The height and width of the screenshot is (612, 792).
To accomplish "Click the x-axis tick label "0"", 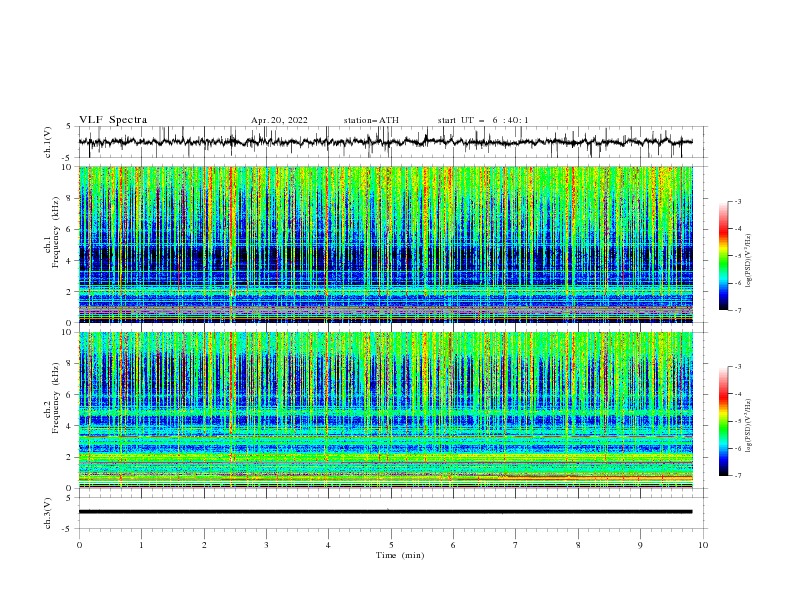I will click(x=79, y=545).
